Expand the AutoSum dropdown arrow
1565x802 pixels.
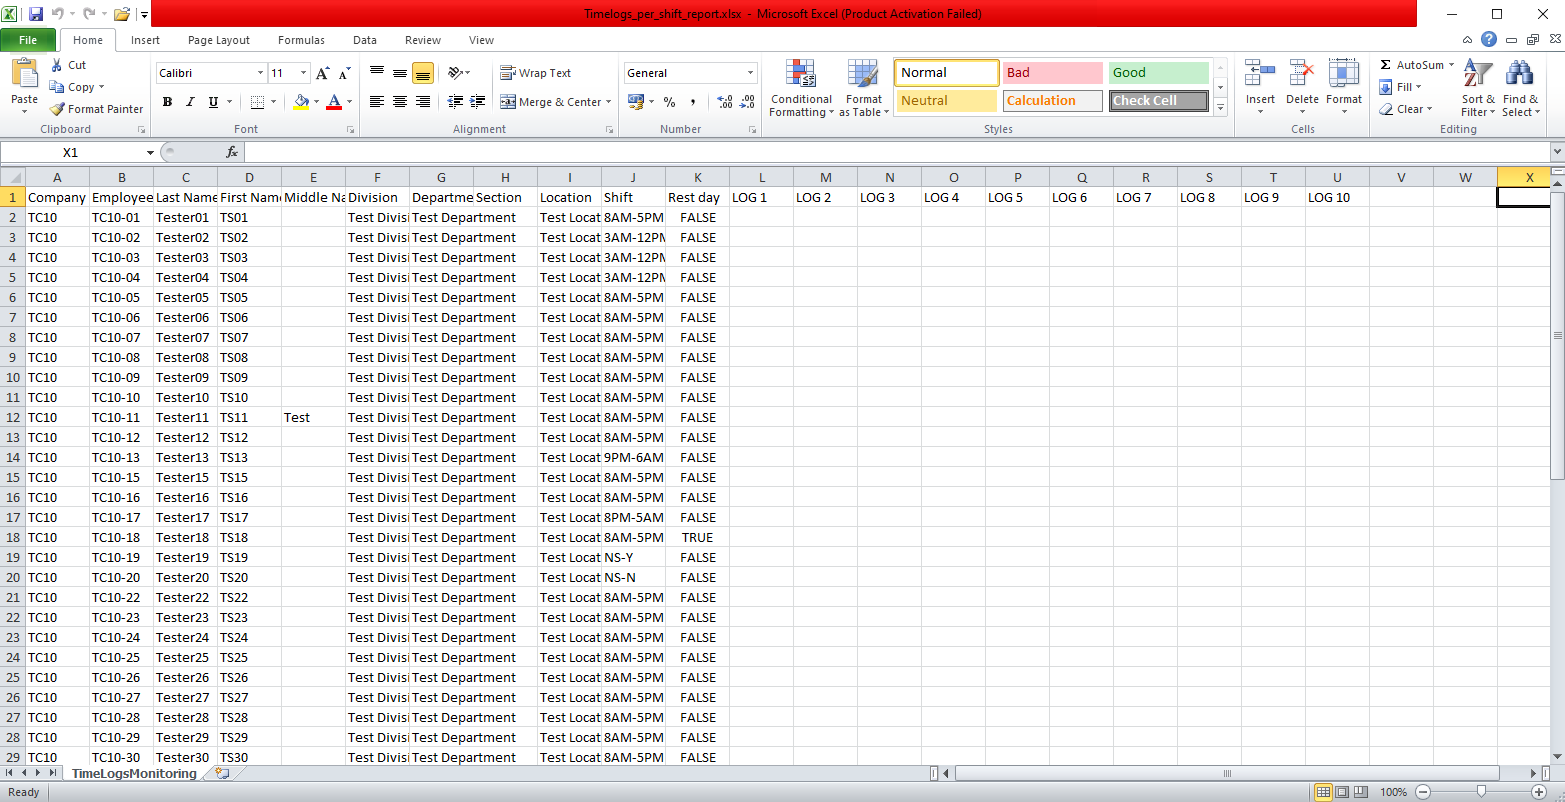(1451, 65)
